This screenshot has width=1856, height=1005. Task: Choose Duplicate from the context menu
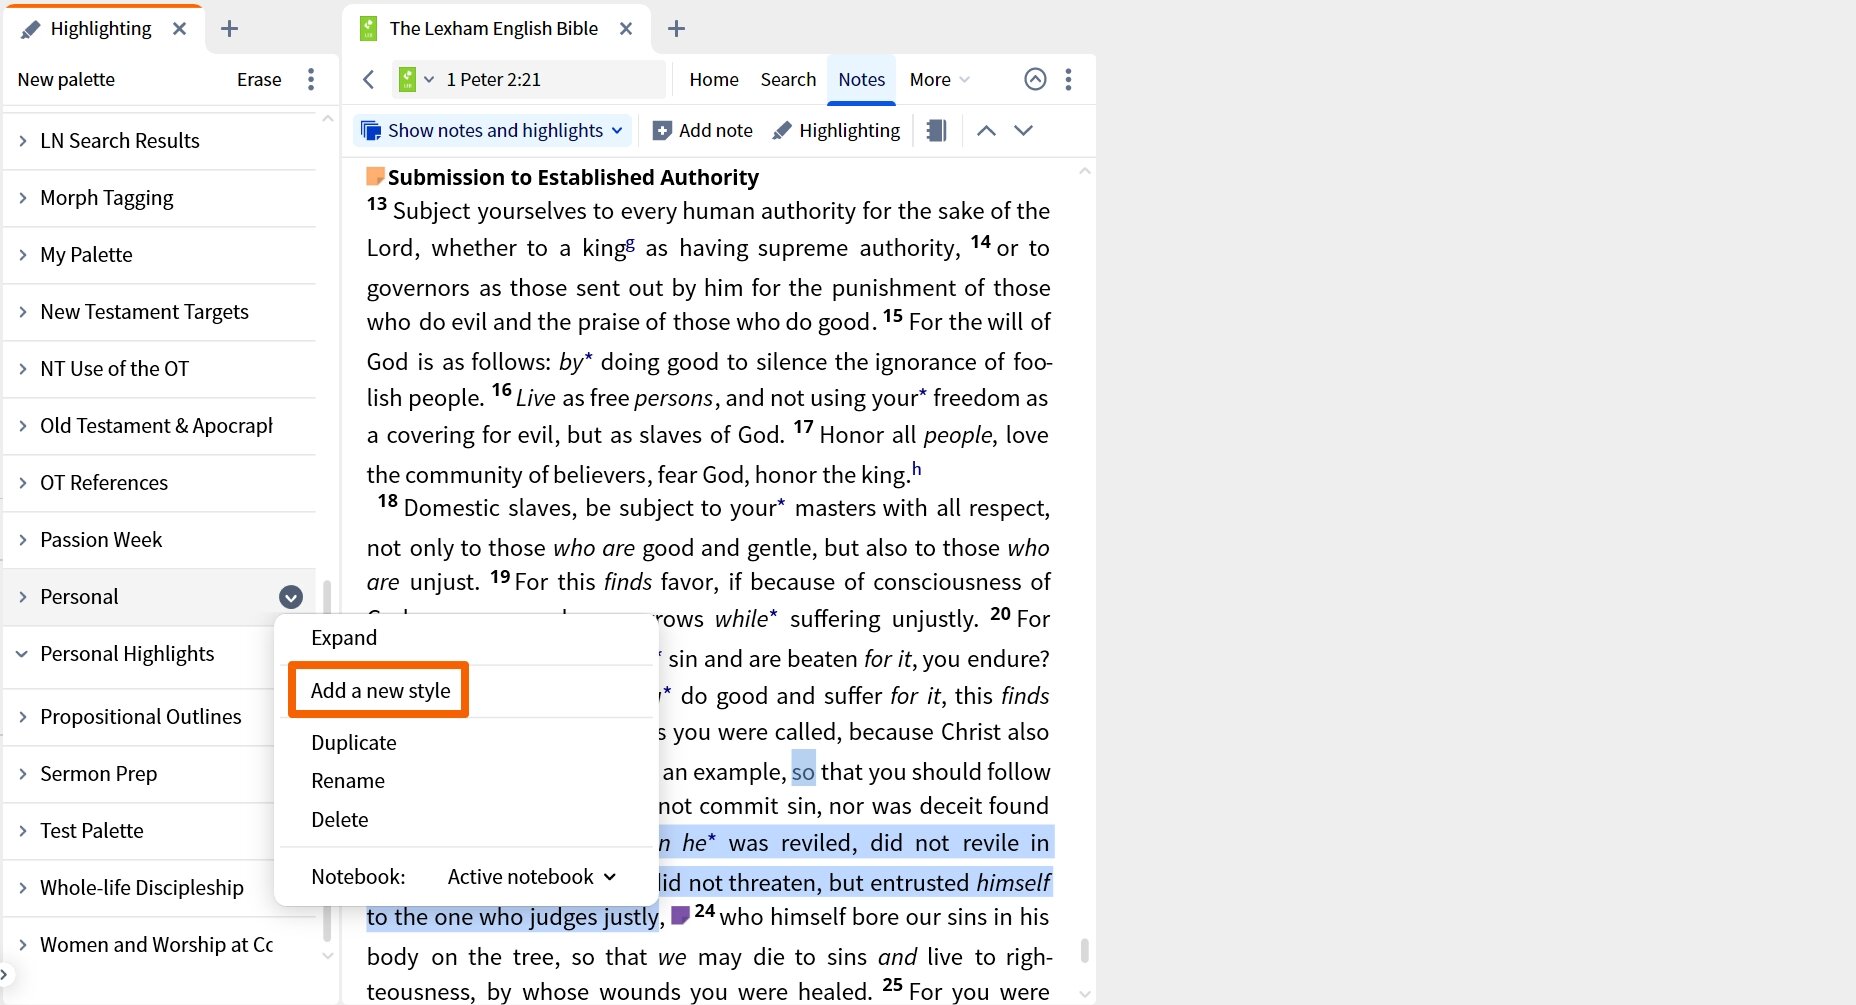354,743
